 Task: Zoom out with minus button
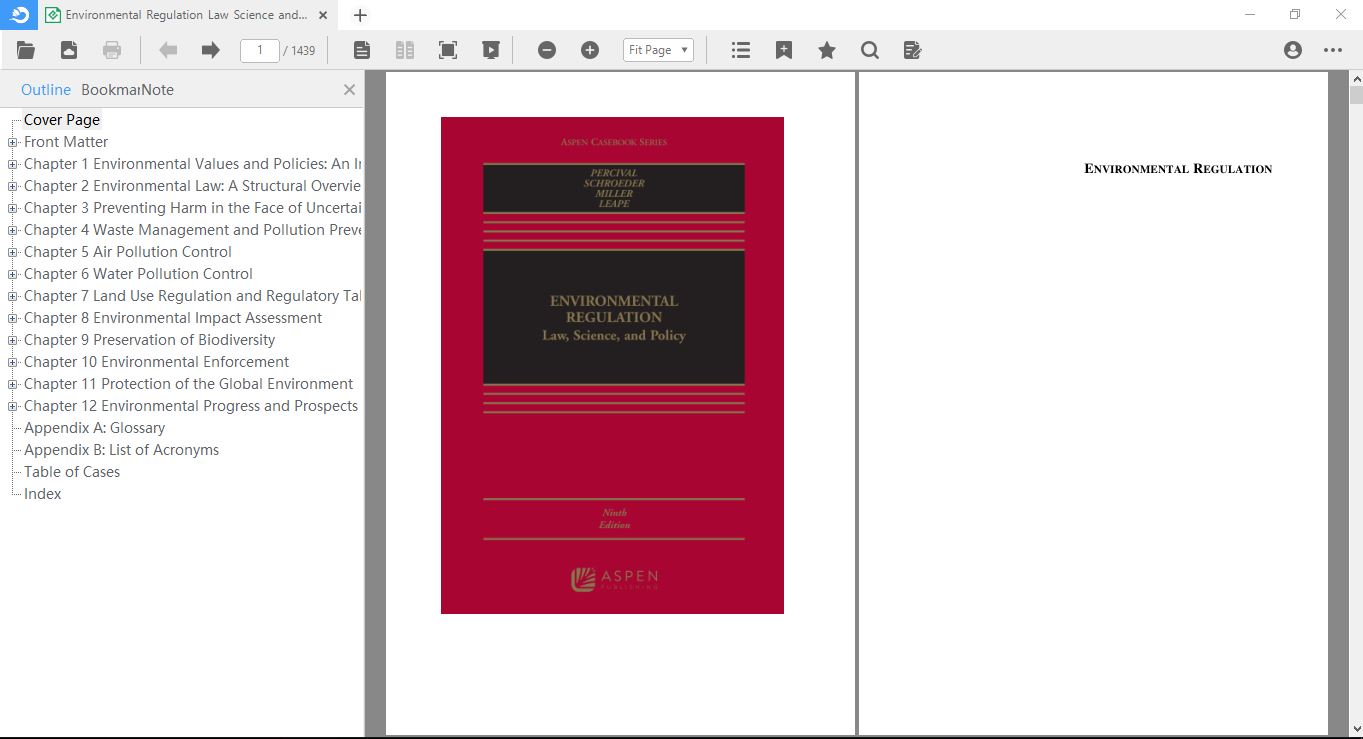(547, 50)
